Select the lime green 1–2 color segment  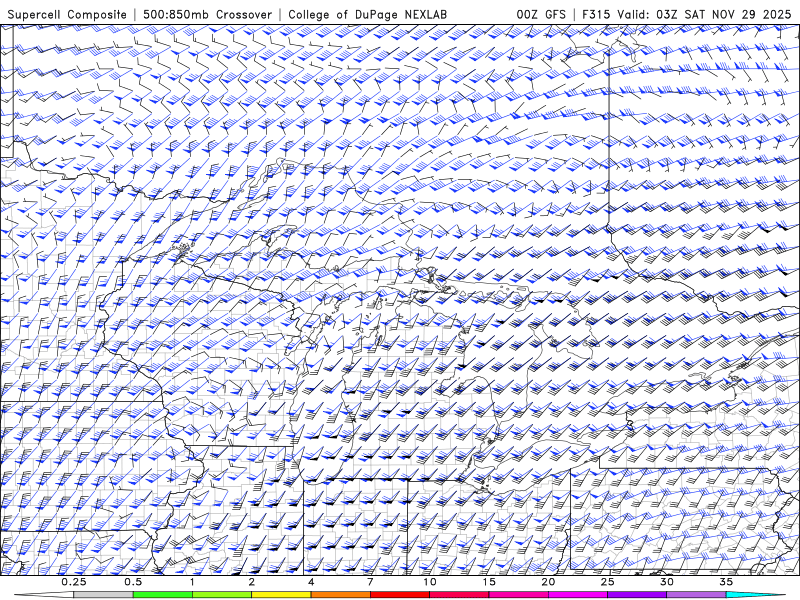tap(222, 595)
